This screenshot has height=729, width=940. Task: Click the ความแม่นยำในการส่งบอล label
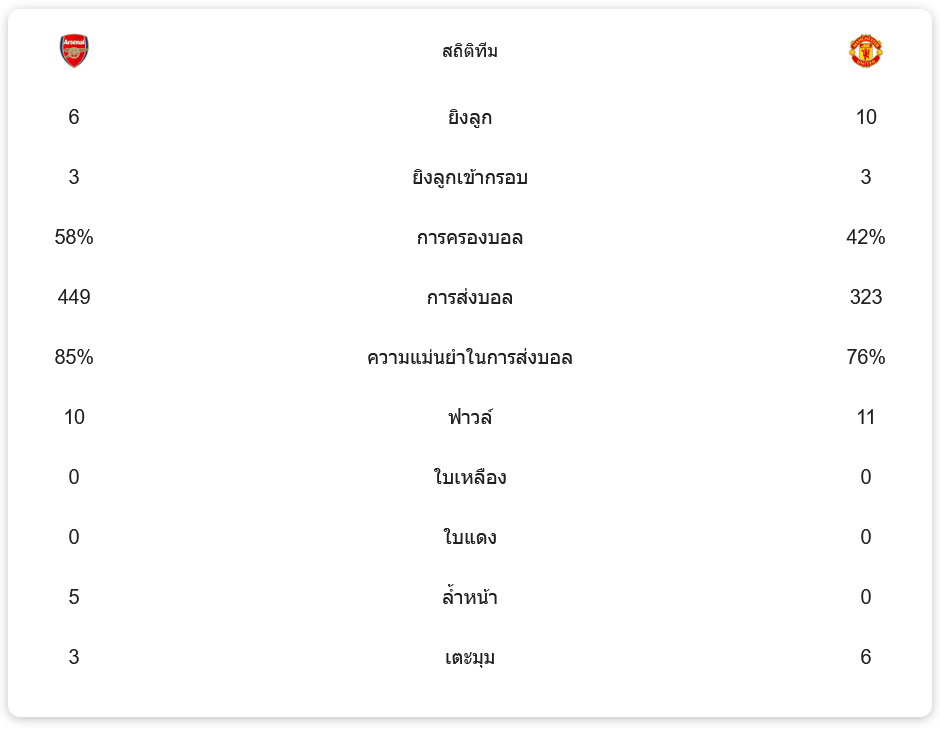tap(470, 358)
